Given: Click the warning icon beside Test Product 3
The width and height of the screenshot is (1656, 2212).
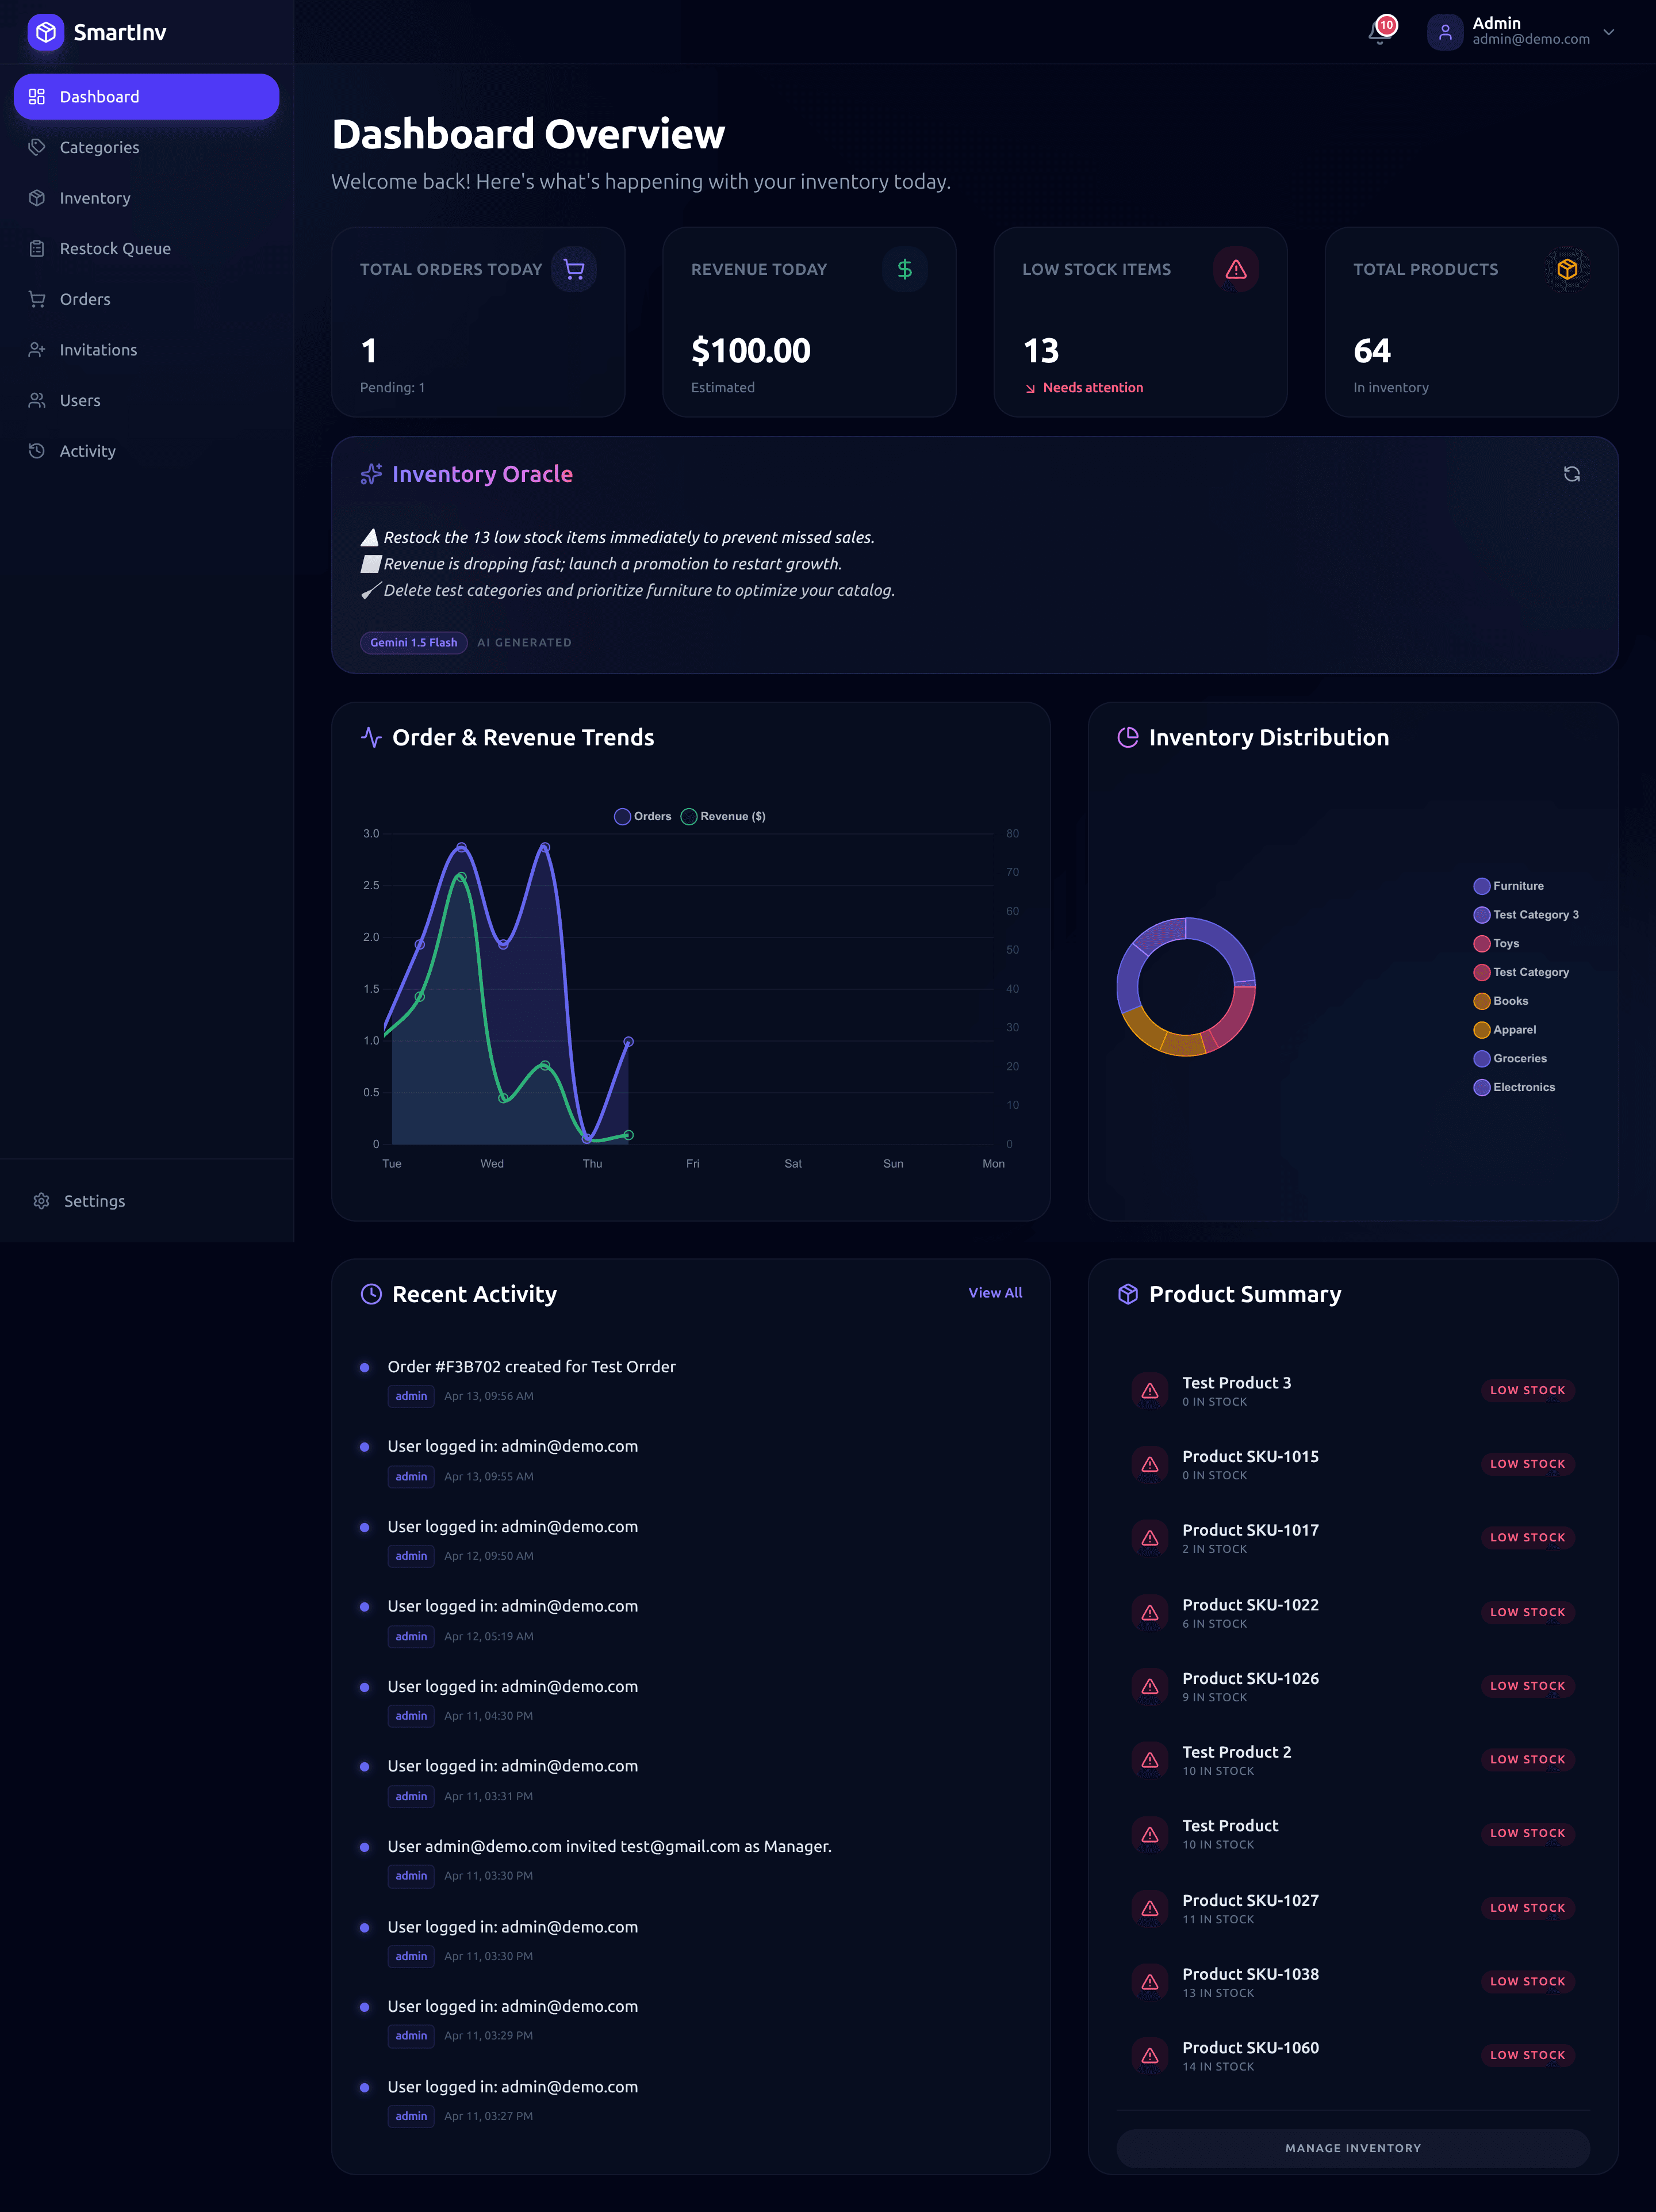Looking at the screenshot, I should click(1150, 1391).
